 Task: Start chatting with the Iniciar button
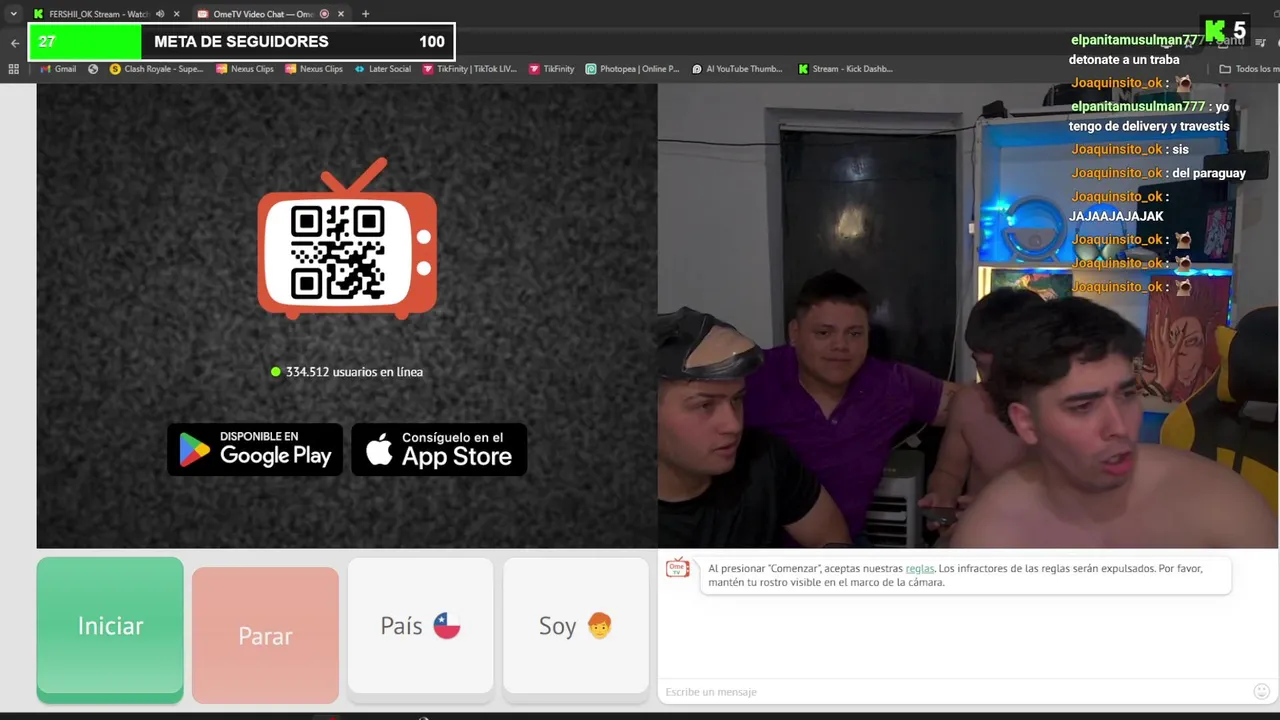[x=110, y=627]
